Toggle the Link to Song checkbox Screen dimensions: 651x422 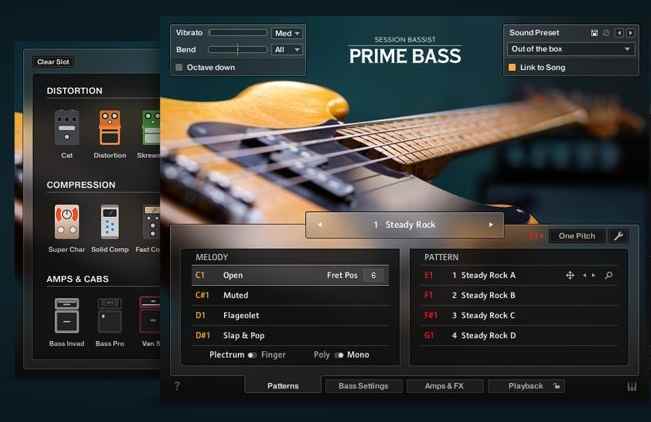coord(512,67)
